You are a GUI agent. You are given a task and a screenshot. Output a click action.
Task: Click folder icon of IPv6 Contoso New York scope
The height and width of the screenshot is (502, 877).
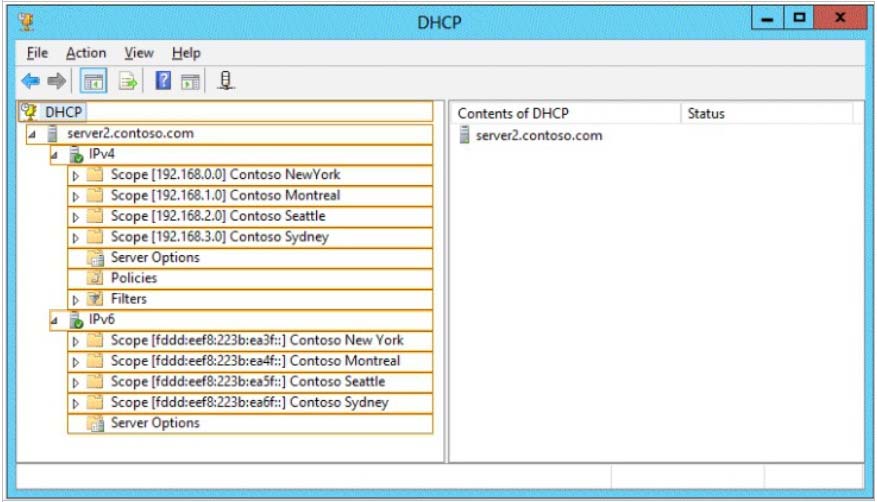pyautogui.click(x=95, y=340)
